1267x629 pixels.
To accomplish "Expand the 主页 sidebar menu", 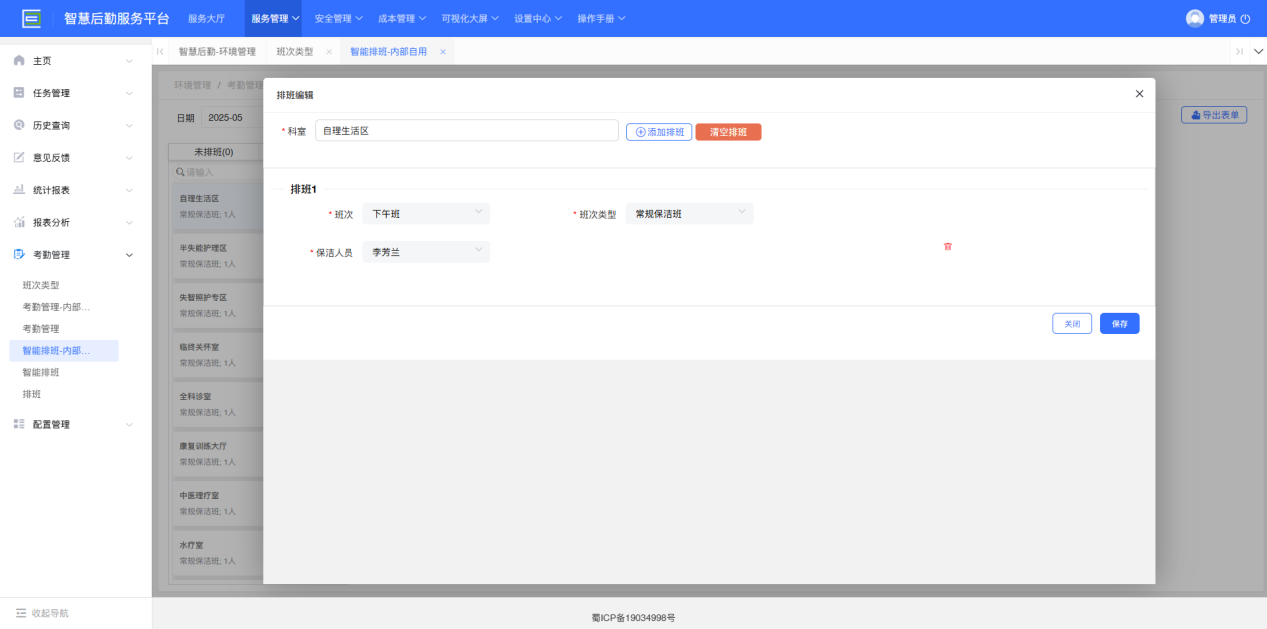I will 129,61.
